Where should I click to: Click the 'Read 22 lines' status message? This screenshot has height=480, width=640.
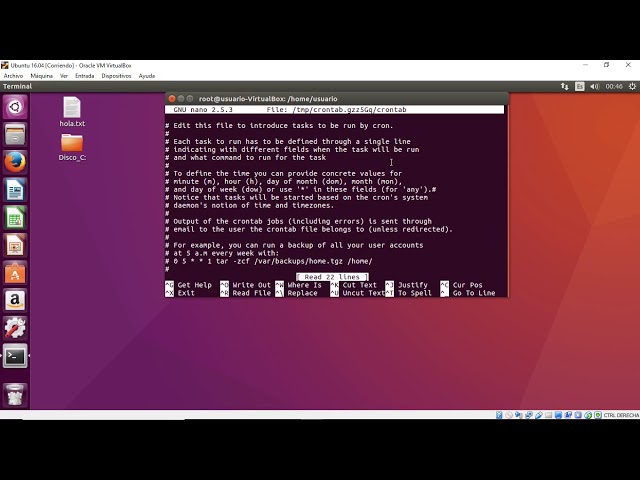coord(332,277)
